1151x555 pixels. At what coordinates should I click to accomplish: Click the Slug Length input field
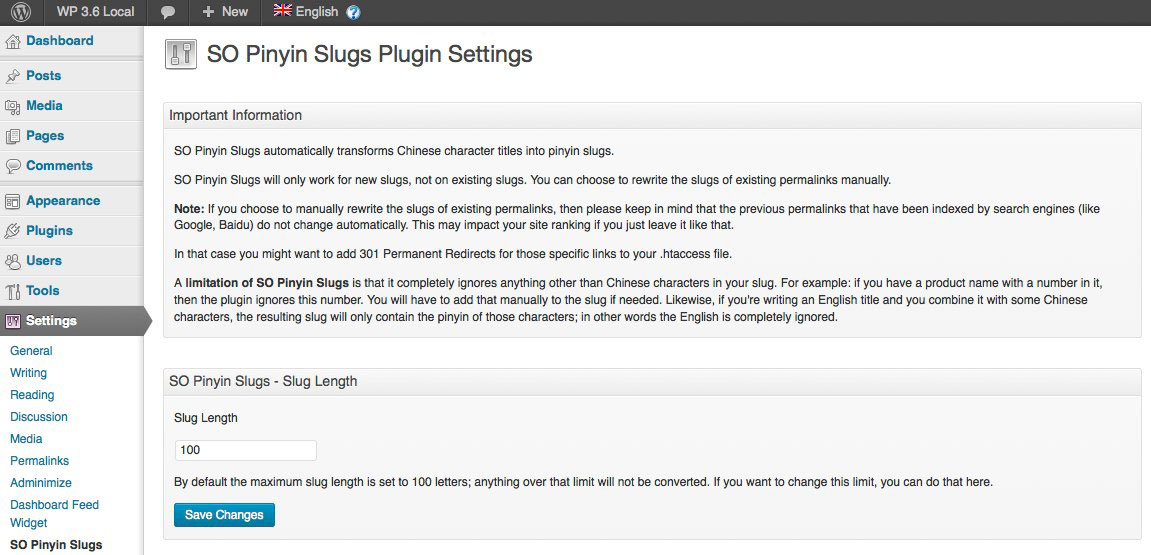(x=245, y=450)
